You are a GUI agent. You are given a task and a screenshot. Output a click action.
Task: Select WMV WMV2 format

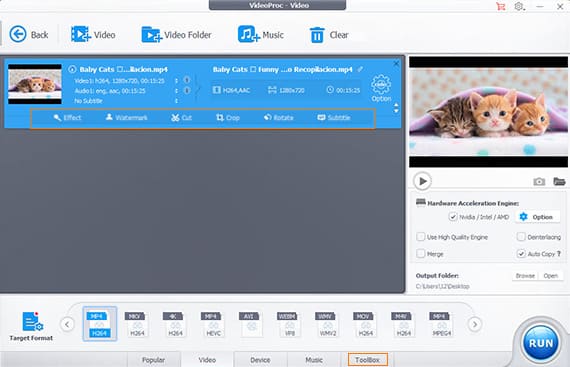pos(326,324)
